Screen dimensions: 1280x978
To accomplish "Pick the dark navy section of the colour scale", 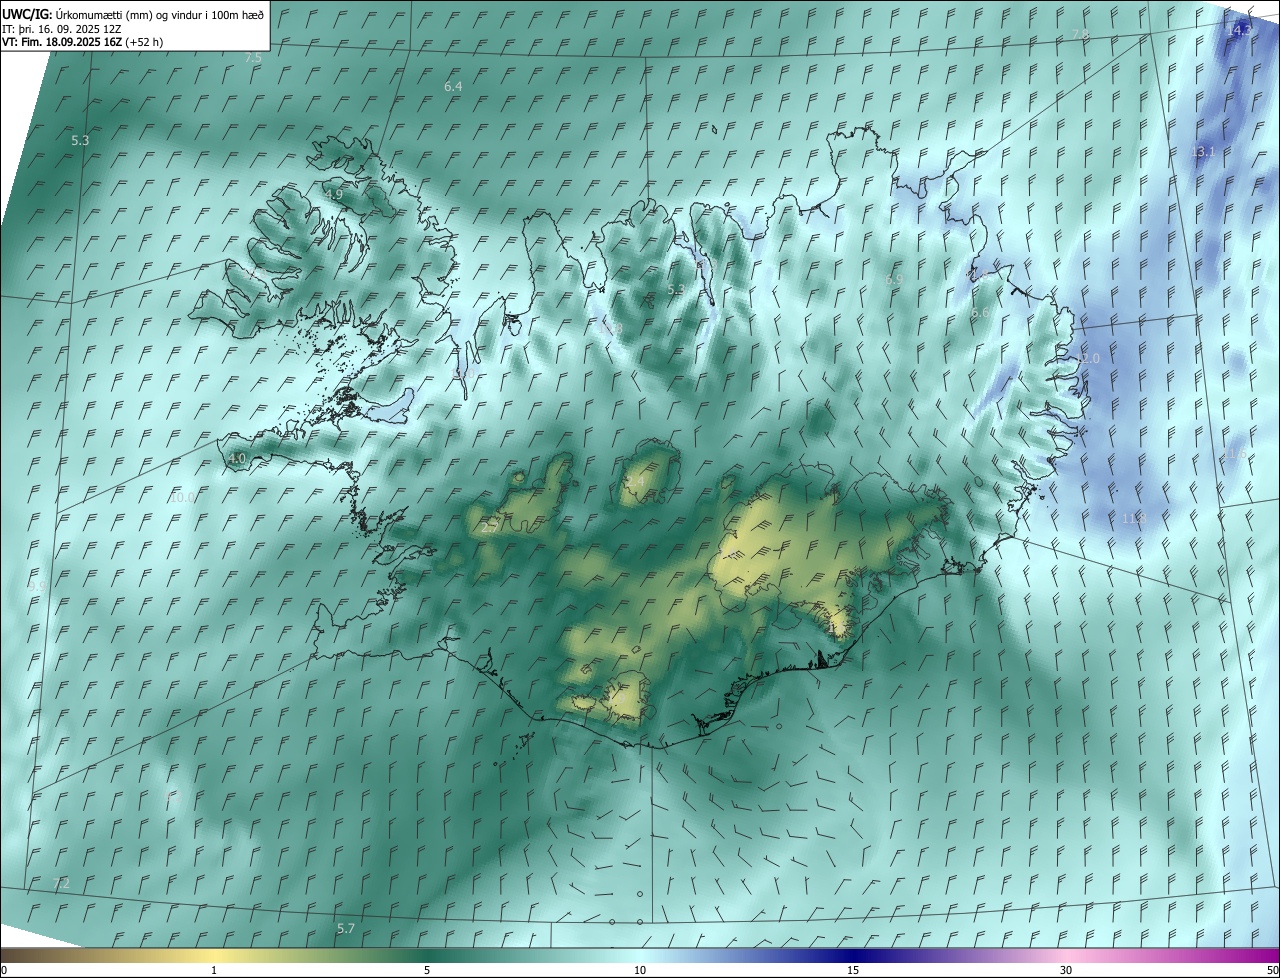I will tap(853, 955).
